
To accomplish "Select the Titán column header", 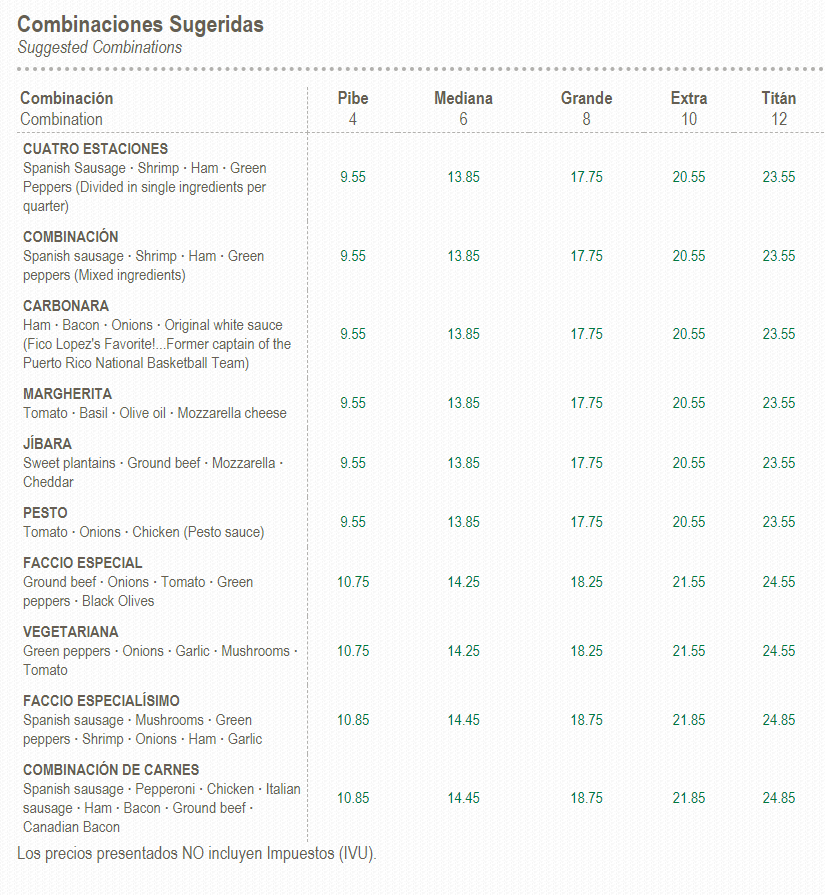I will pos(778,98).
